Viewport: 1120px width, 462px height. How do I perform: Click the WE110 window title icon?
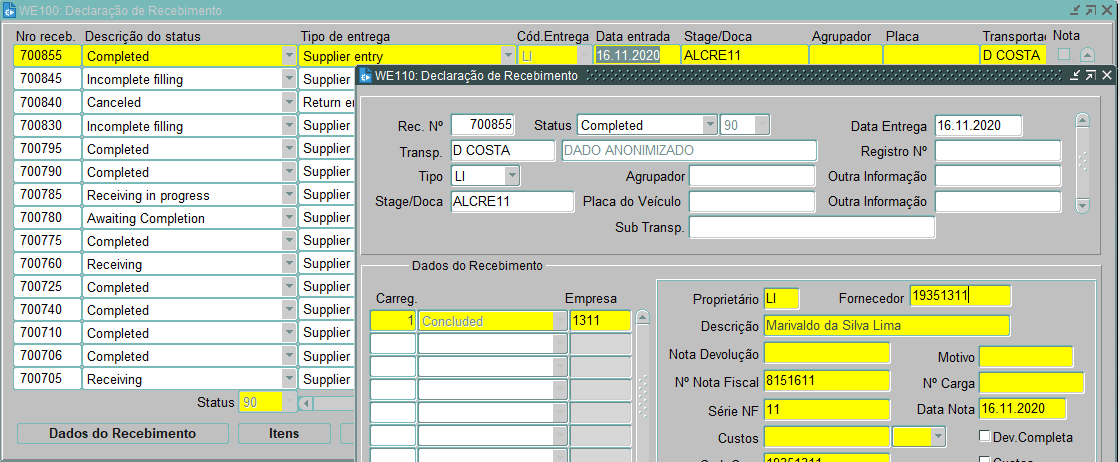366,76
